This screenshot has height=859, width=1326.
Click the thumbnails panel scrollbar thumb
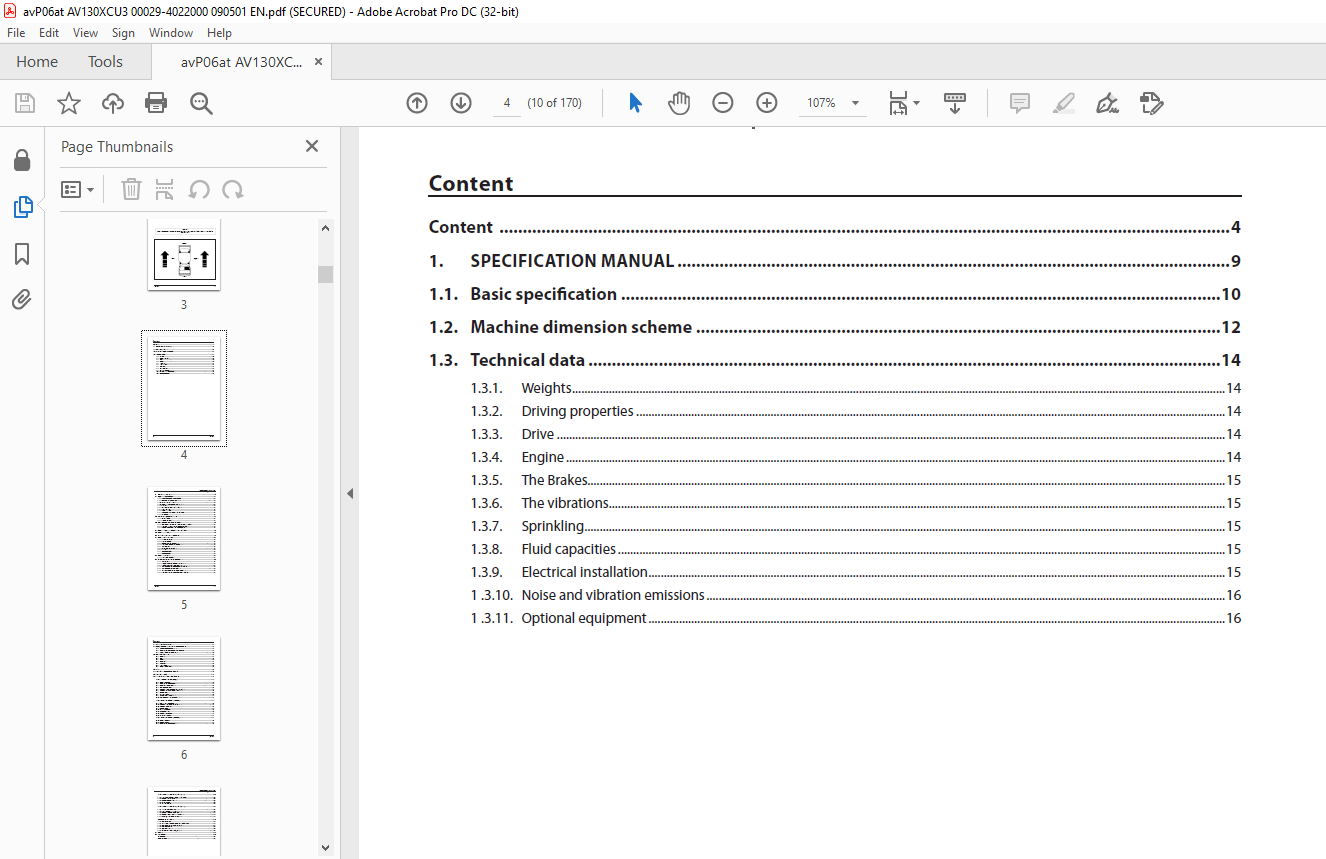coord(325,274)
